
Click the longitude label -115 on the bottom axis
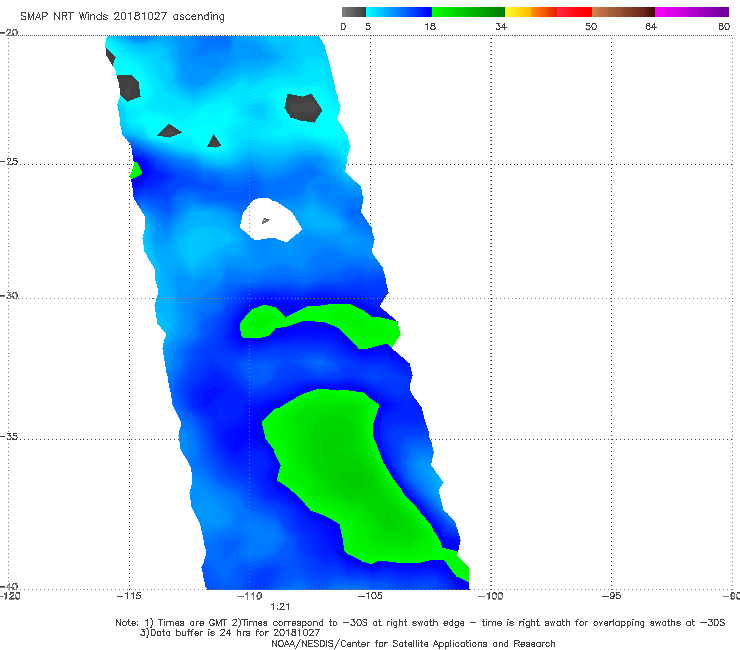[129, 596]
